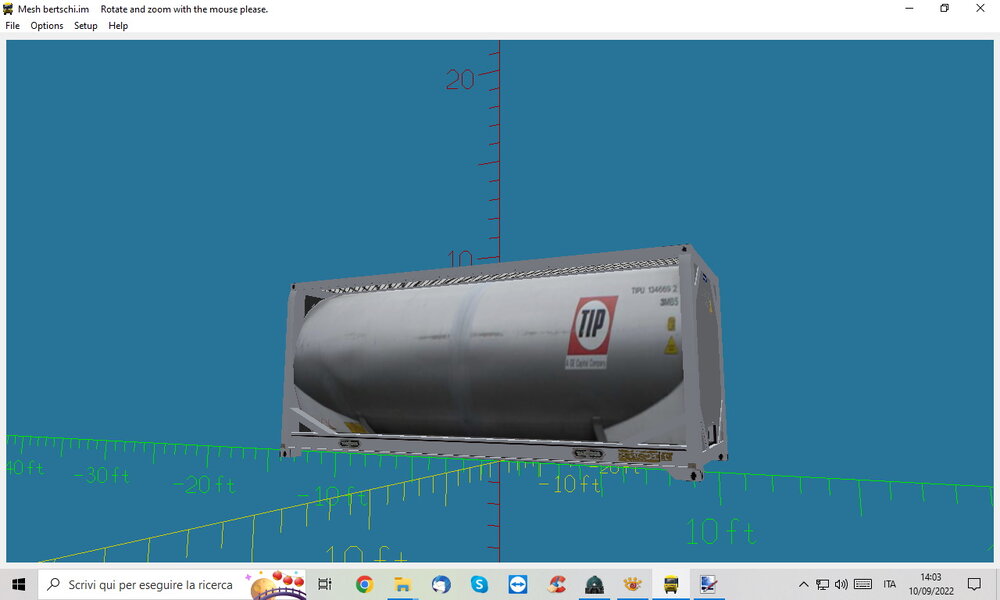1000x600 pixels.
Task: Open the Windows Start menu
Action: (x=18, y=584)
